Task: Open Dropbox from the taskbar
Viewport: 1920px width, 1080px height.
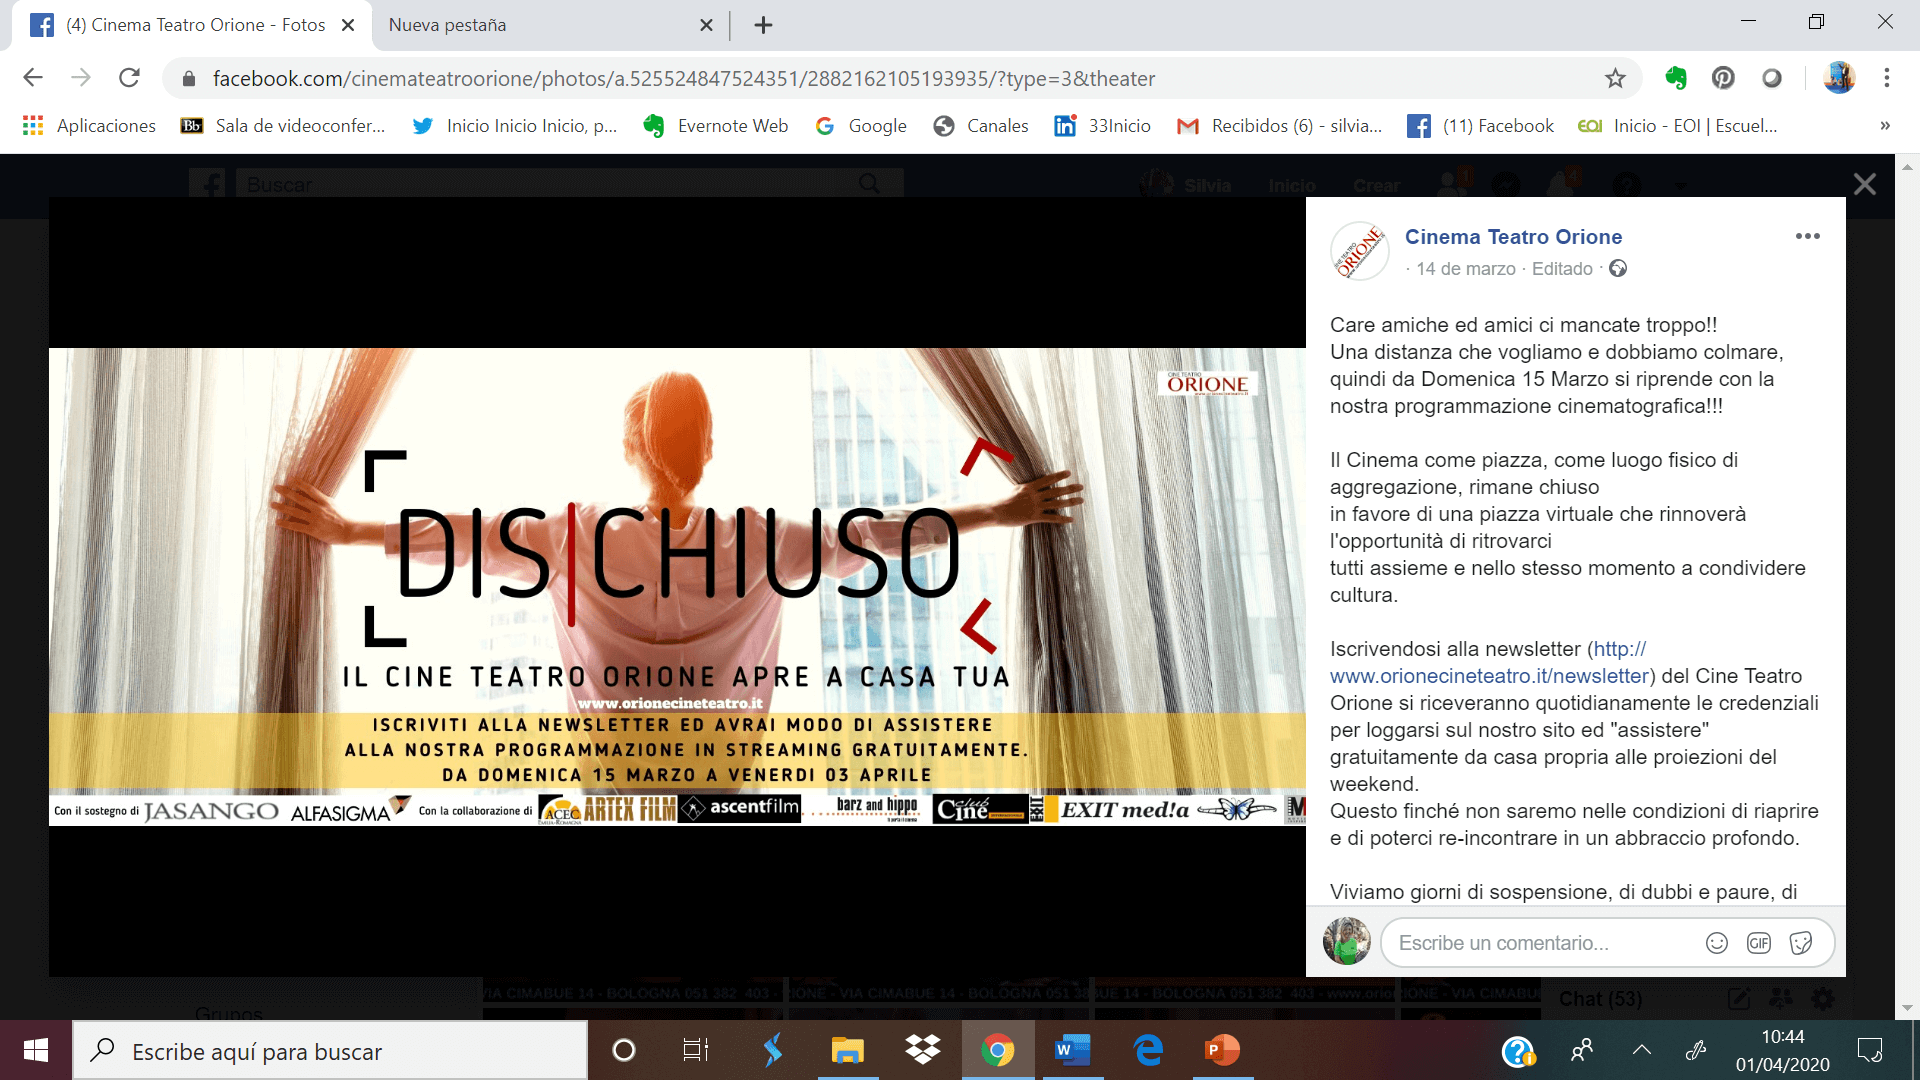Action: tap(922, 1050)
